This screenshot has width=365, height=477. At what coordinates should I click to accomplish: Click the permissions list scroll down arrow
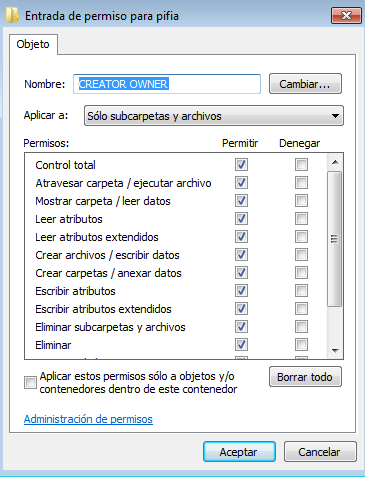(x=335, y=350)
